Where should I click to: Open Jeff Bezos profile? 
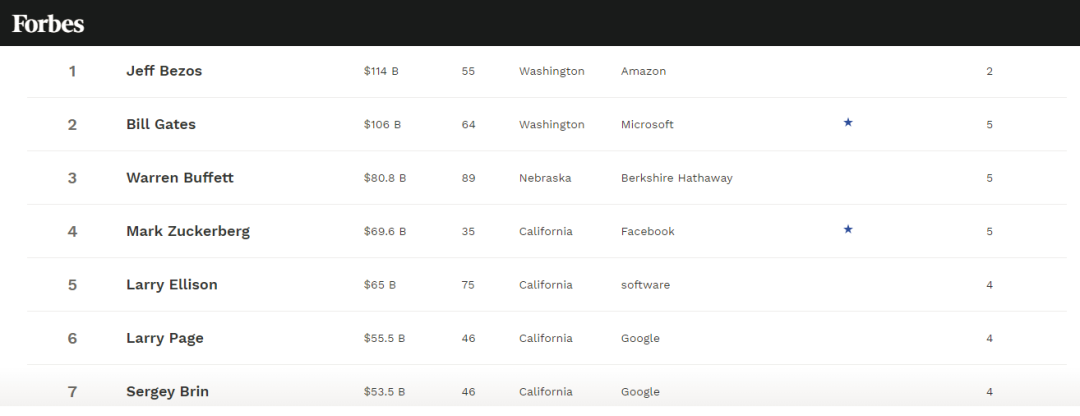[164, 71]
